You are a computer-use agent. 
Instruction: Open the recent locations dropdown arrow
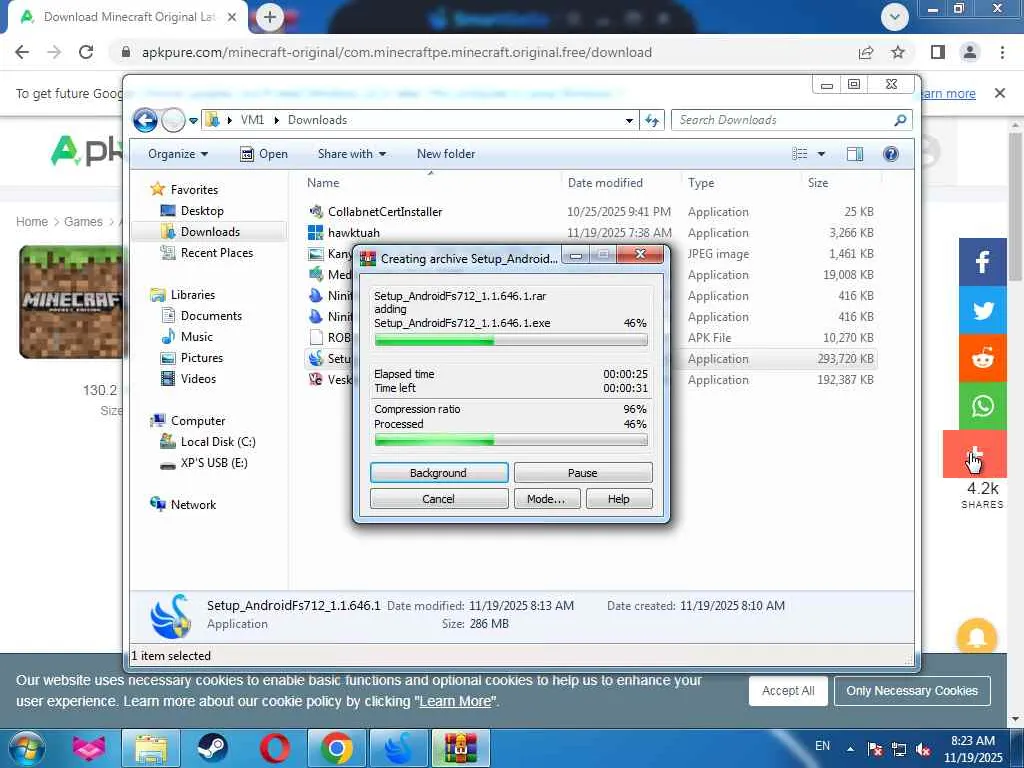pos(193,121)
